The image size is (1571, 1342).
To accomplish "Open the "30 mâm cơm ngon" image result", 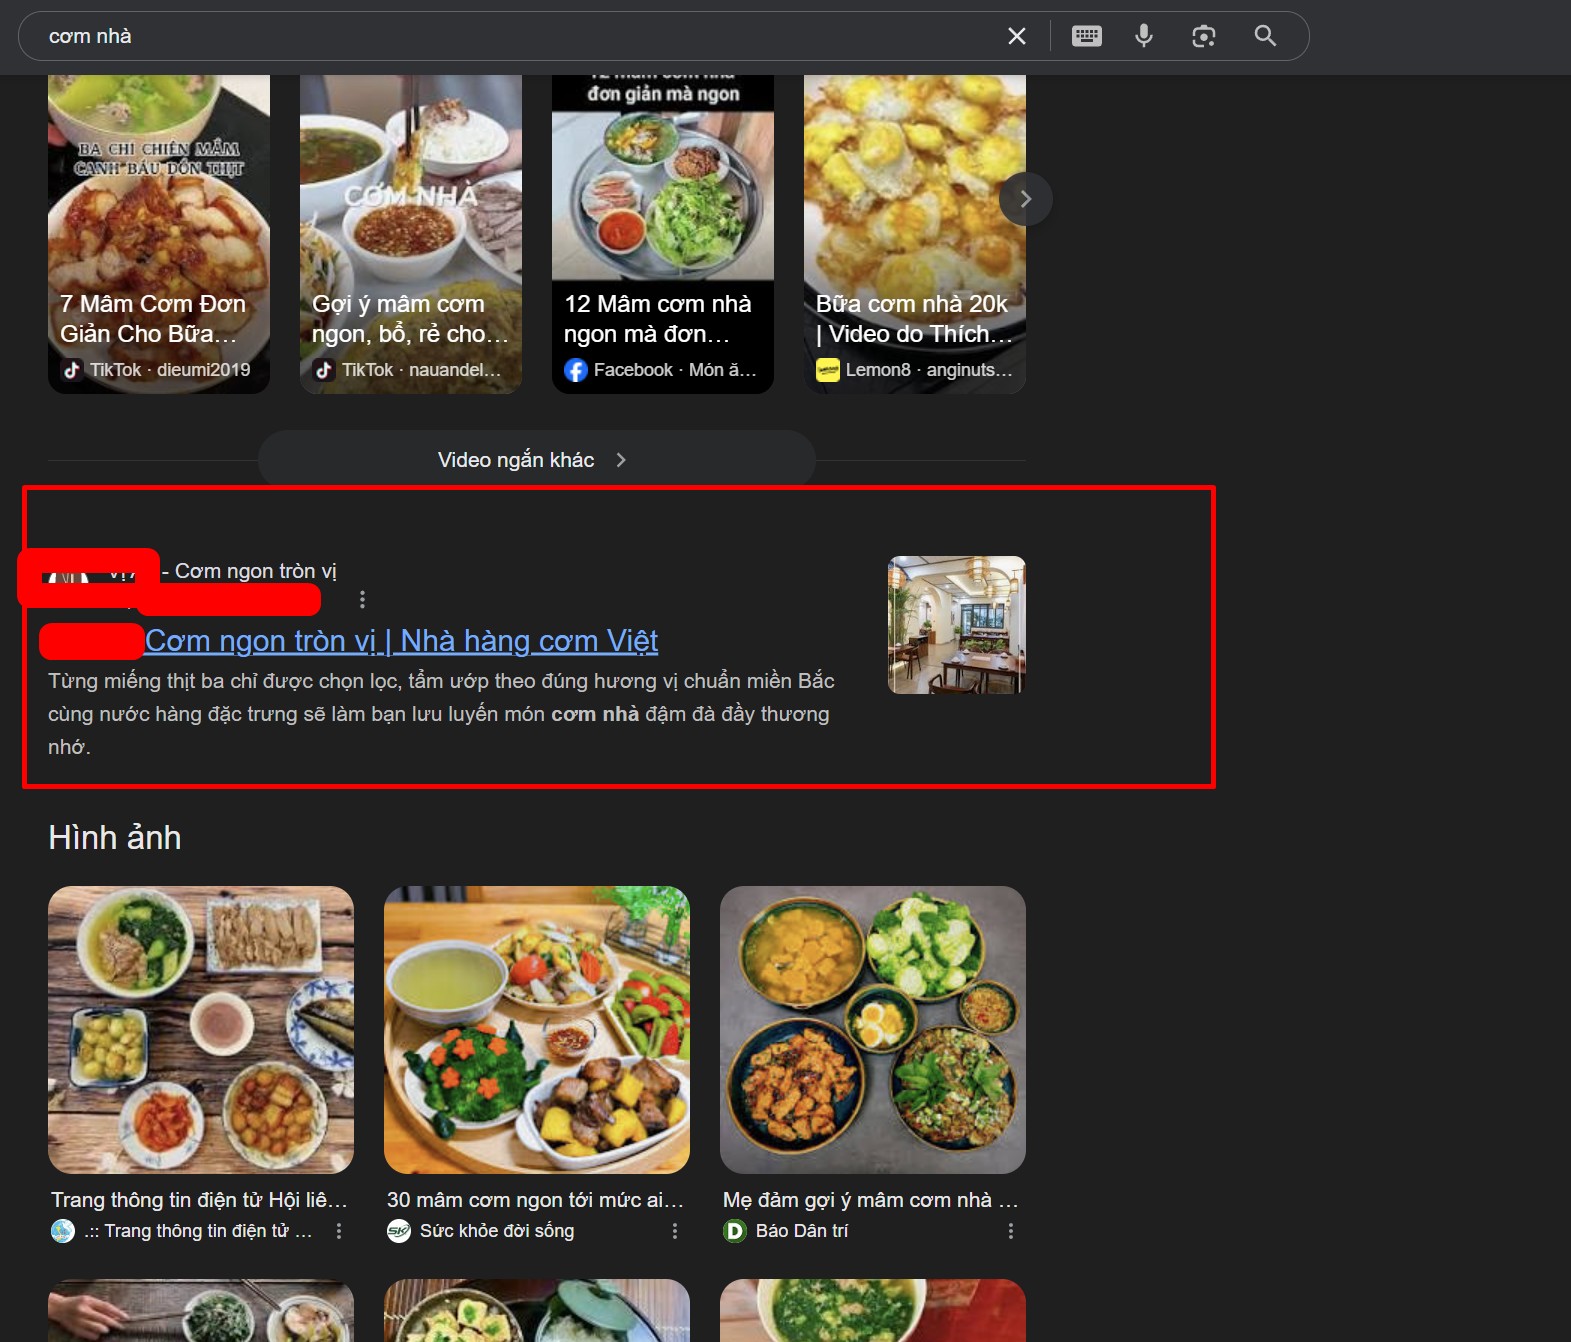I will 537,1030.
